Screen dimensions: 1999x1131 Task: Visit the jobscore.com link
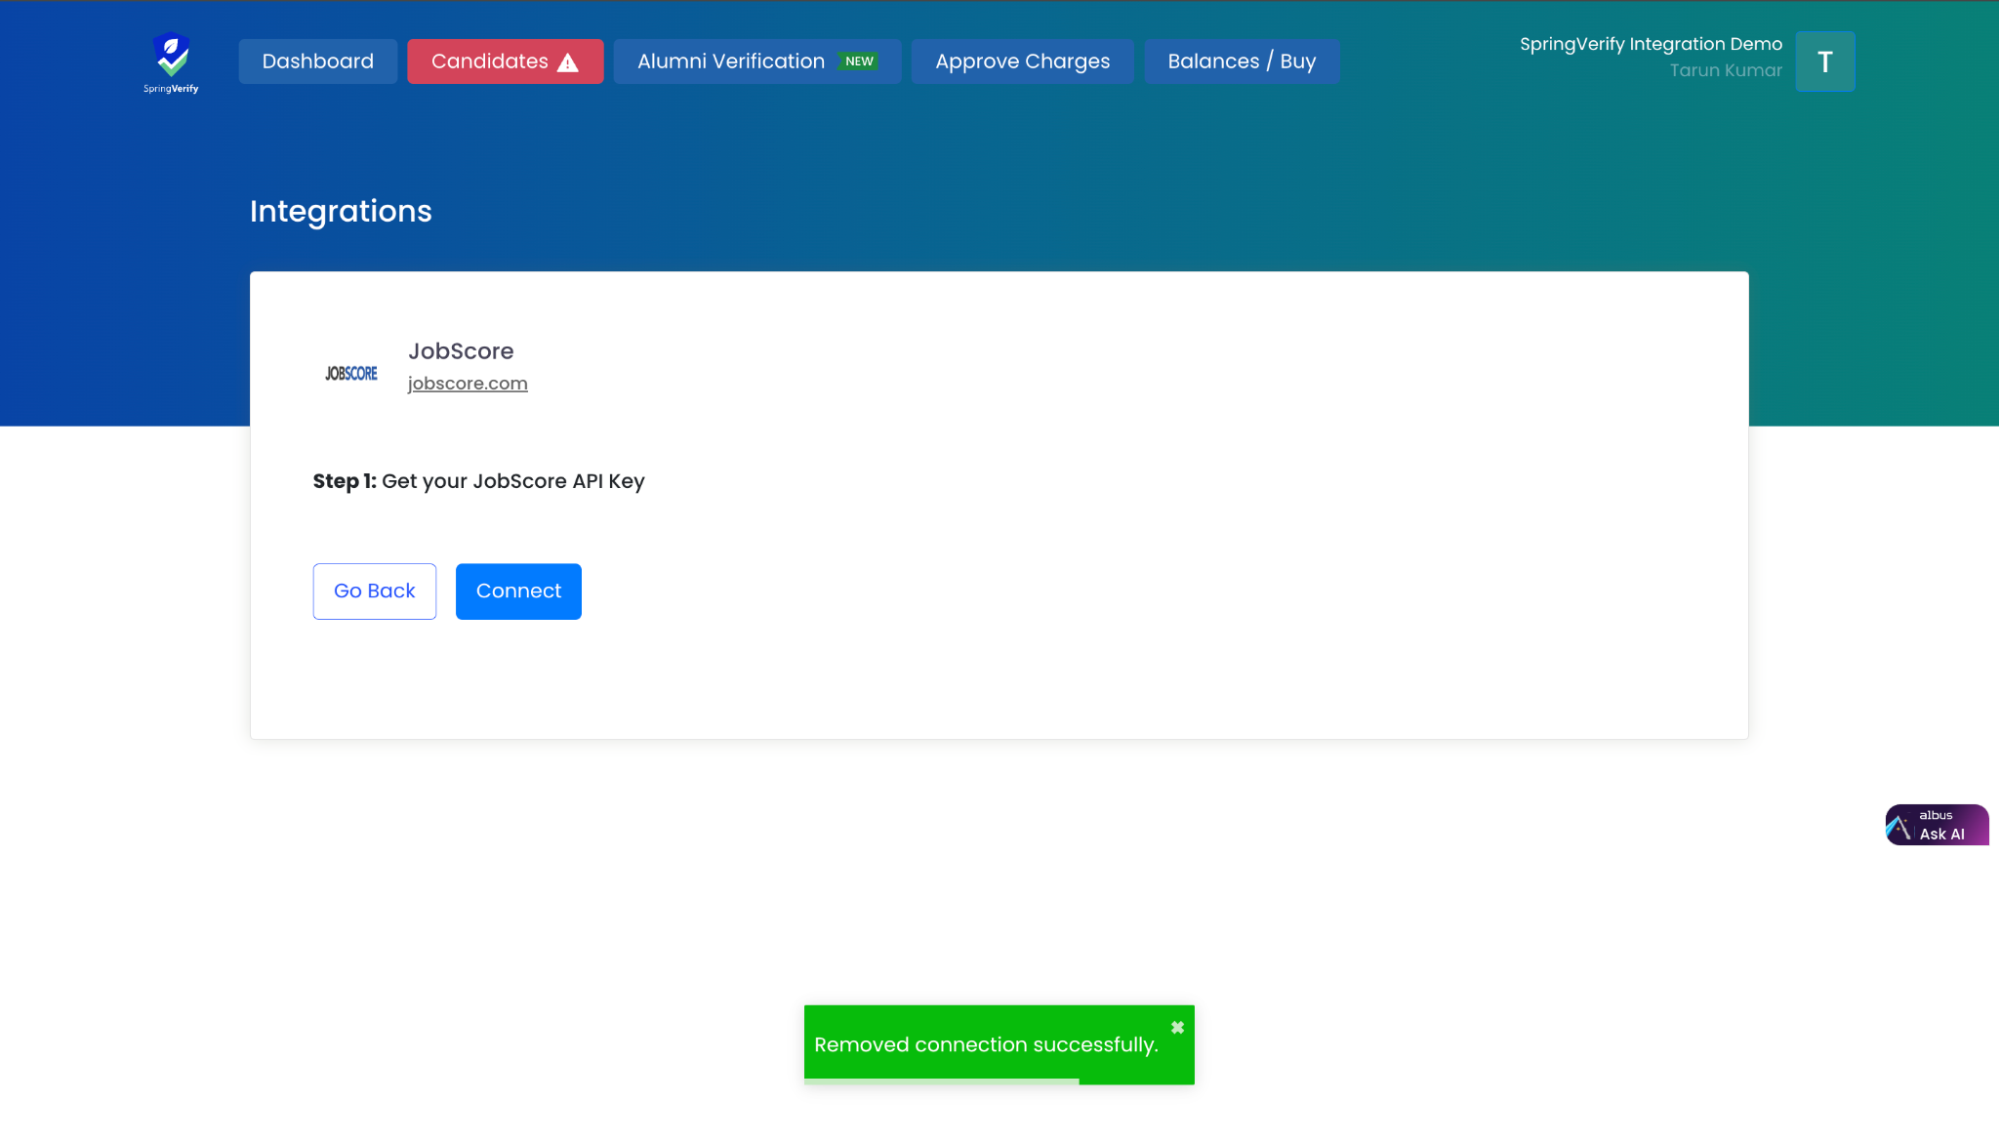467,383
